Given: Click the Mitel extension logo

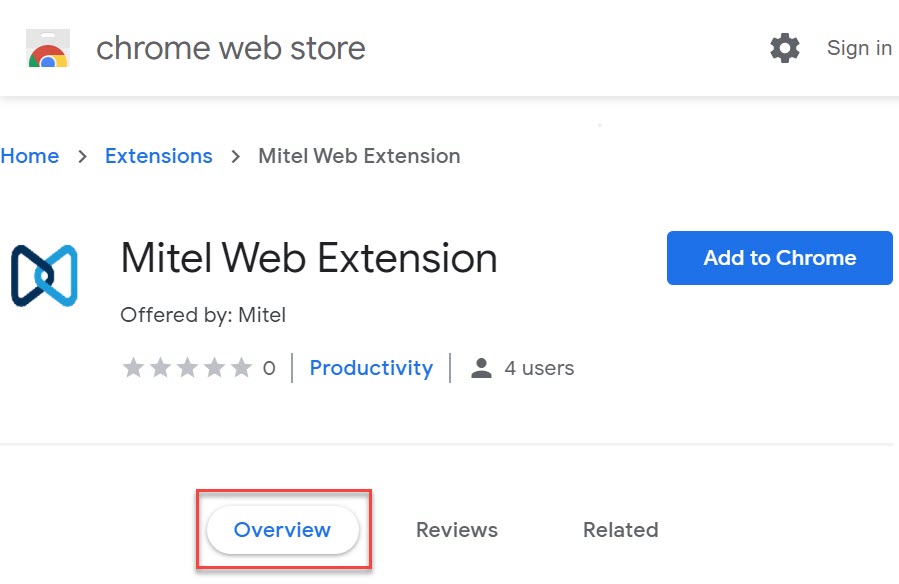Looking at the screenshot, I should tap(44, 274).
